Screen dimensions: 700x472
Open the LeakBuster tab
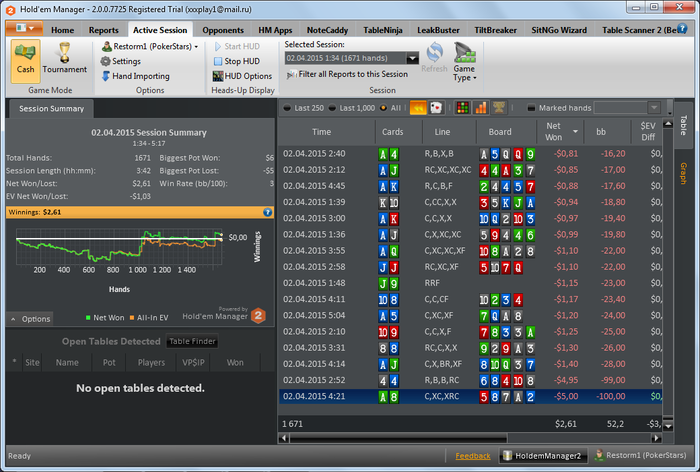[x=438, y=30]
